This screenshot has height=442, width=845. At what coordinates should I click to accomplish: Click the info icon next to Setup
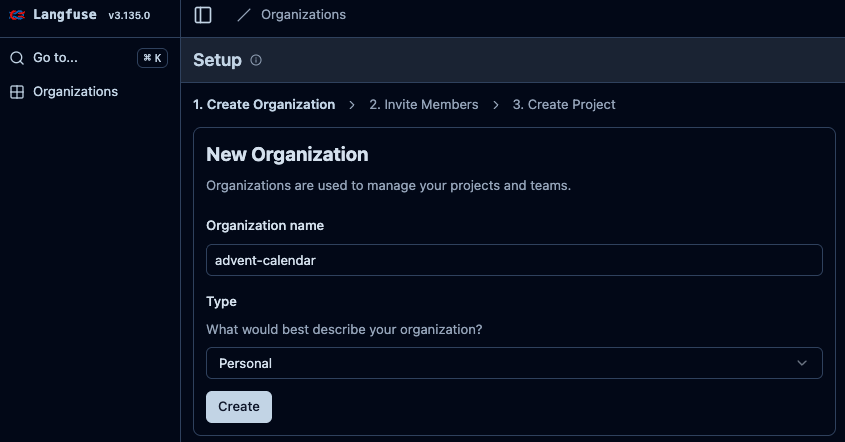256,60
